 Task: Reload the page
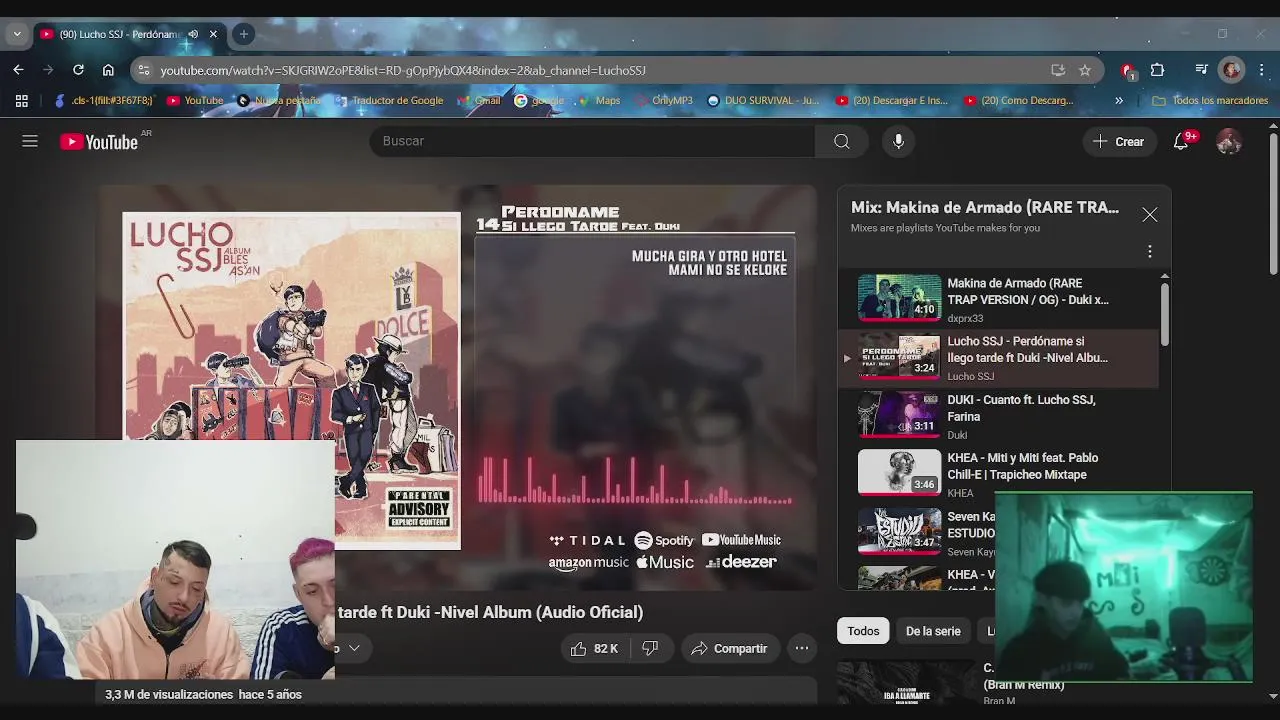click(78, 70)
